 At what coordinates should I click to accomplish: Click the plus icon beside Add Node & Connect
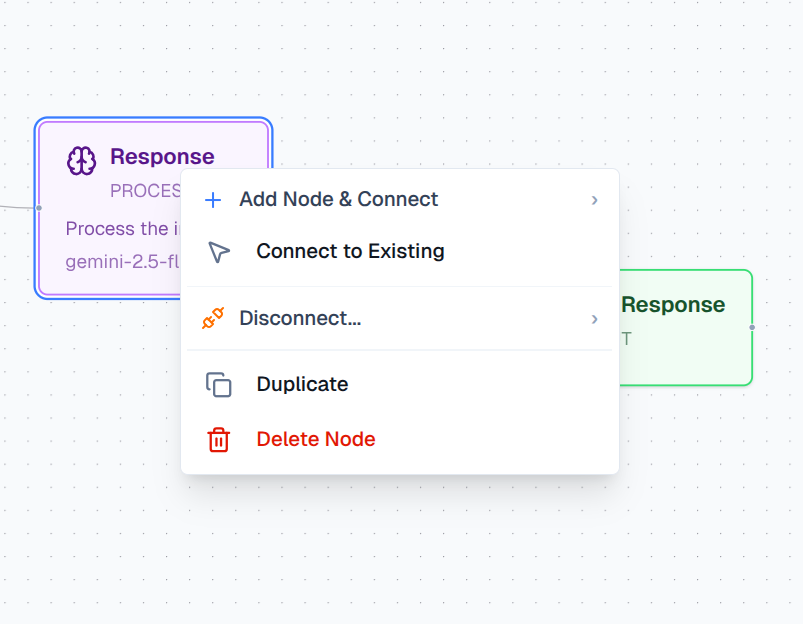pos(212,200)
